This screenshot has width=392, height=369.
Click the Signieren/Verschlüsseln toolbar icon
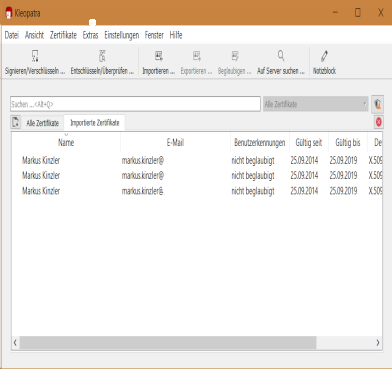tap(35, 56)
